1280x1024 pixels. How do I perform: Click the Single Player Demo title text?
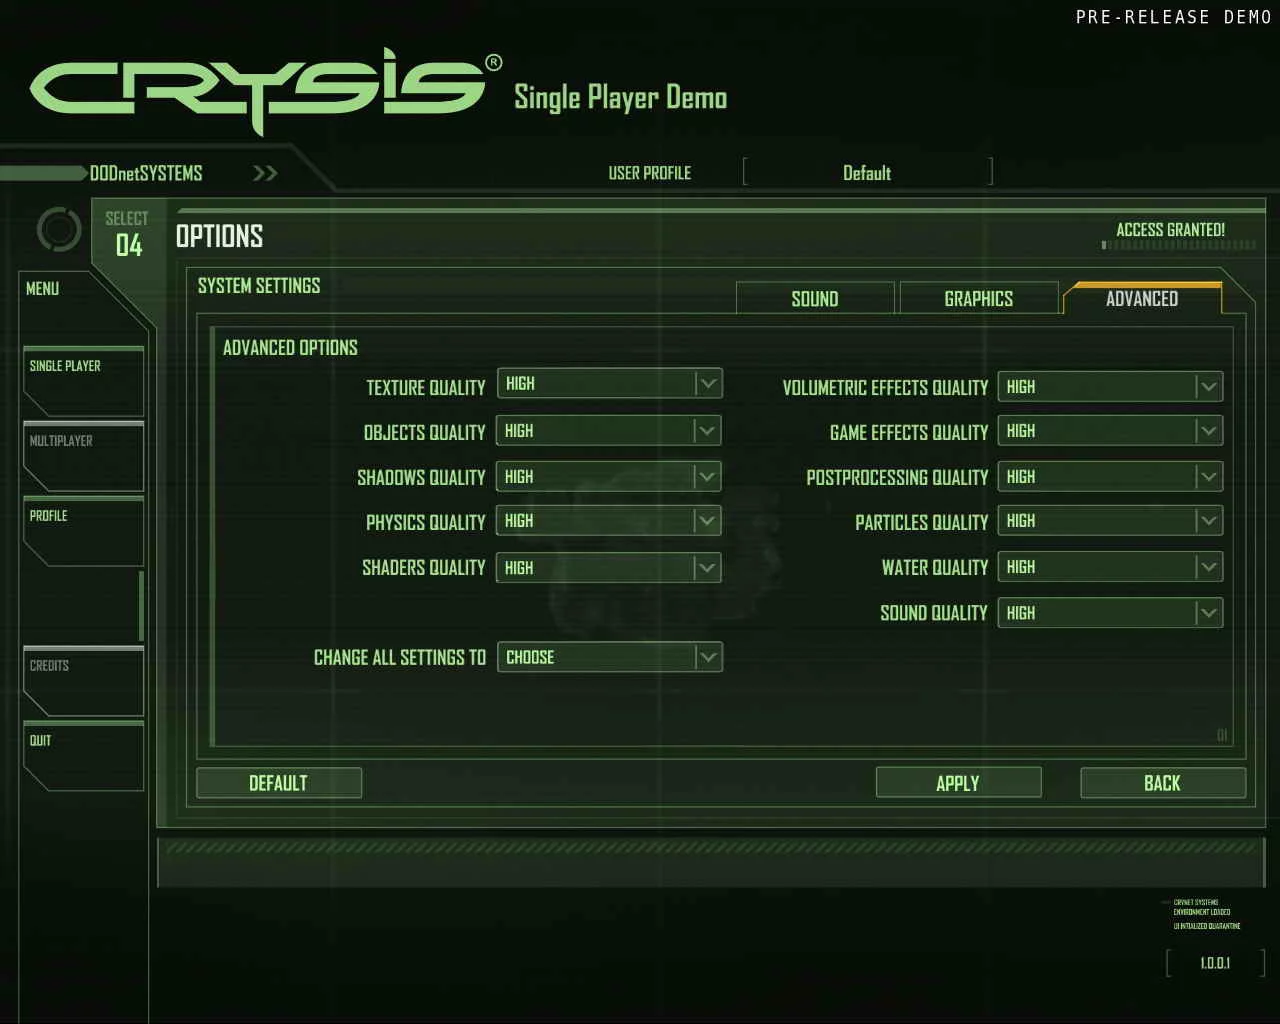pyautogui.click(x=620, y=98)
